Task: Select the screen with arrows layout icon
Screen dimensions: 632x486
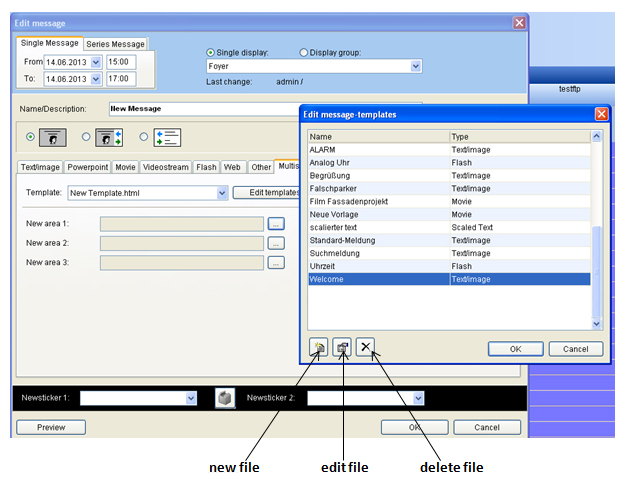Action: (109, 137)
